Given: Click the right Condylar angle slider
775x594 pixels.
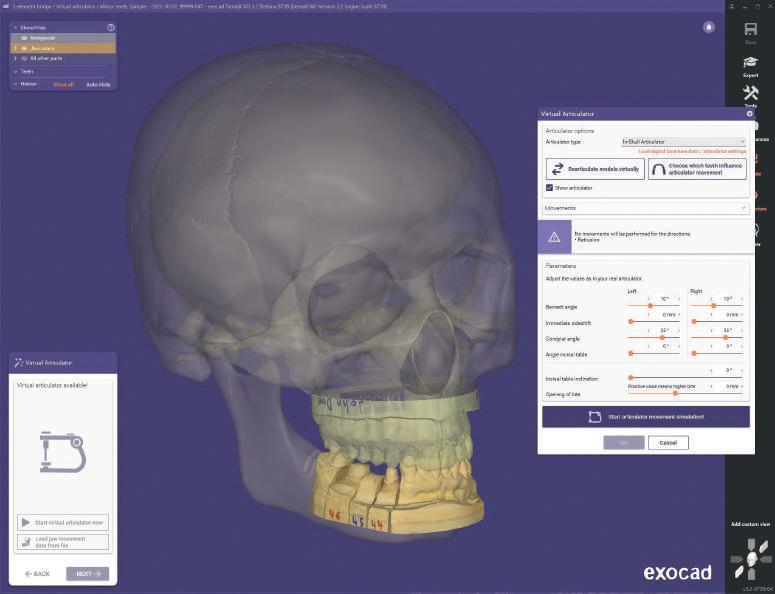Looking at the screenshot, I should click(717, 338).
